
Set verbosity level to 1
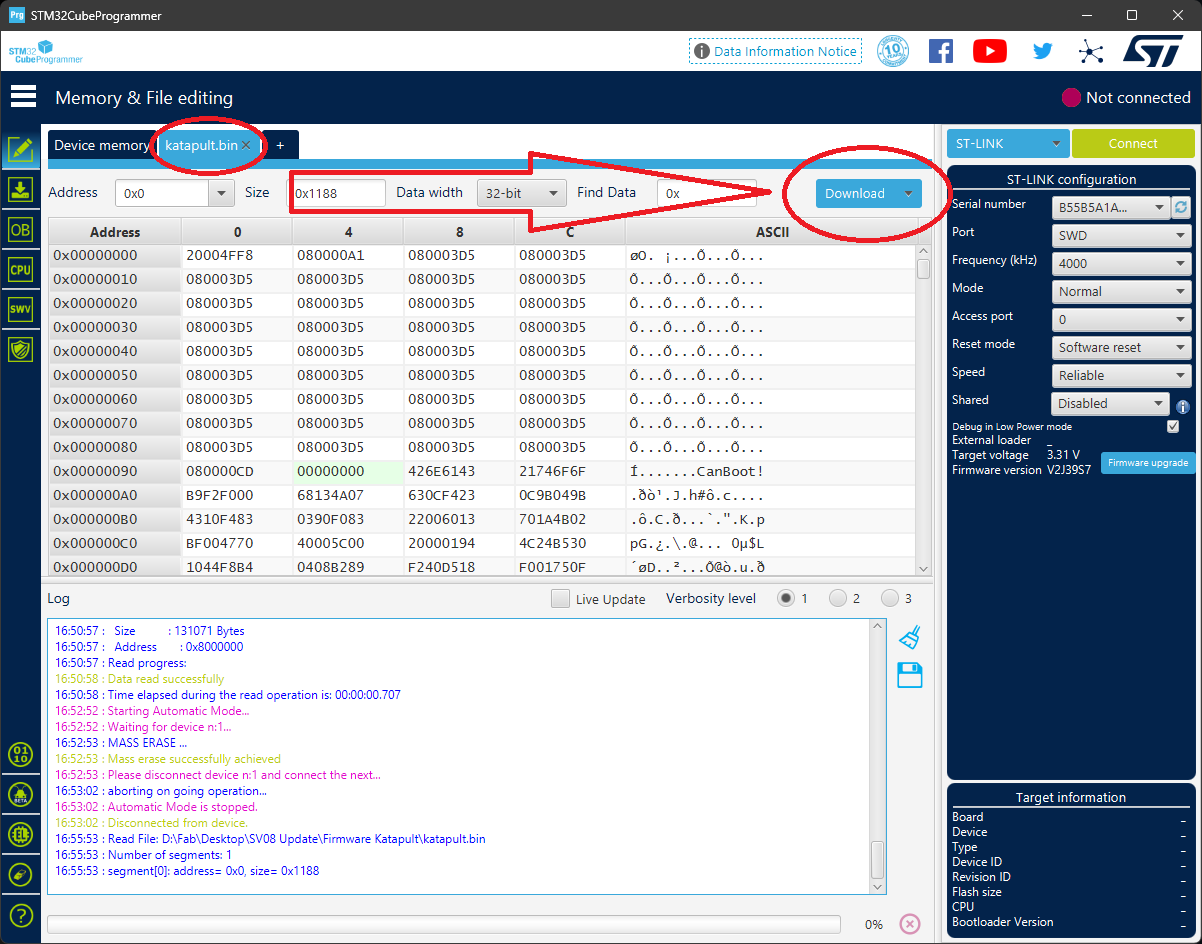pos(786,598)
